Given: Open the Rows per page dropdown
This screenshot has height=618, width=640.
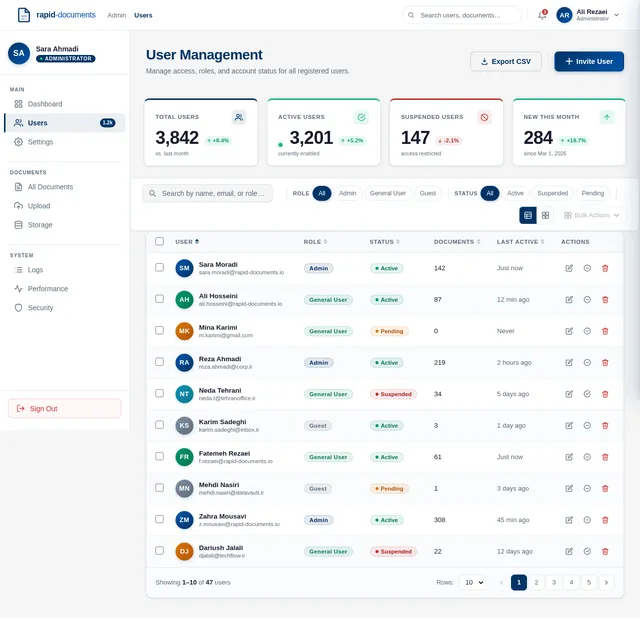Looking at the screenshot, I should coord(473,582).
